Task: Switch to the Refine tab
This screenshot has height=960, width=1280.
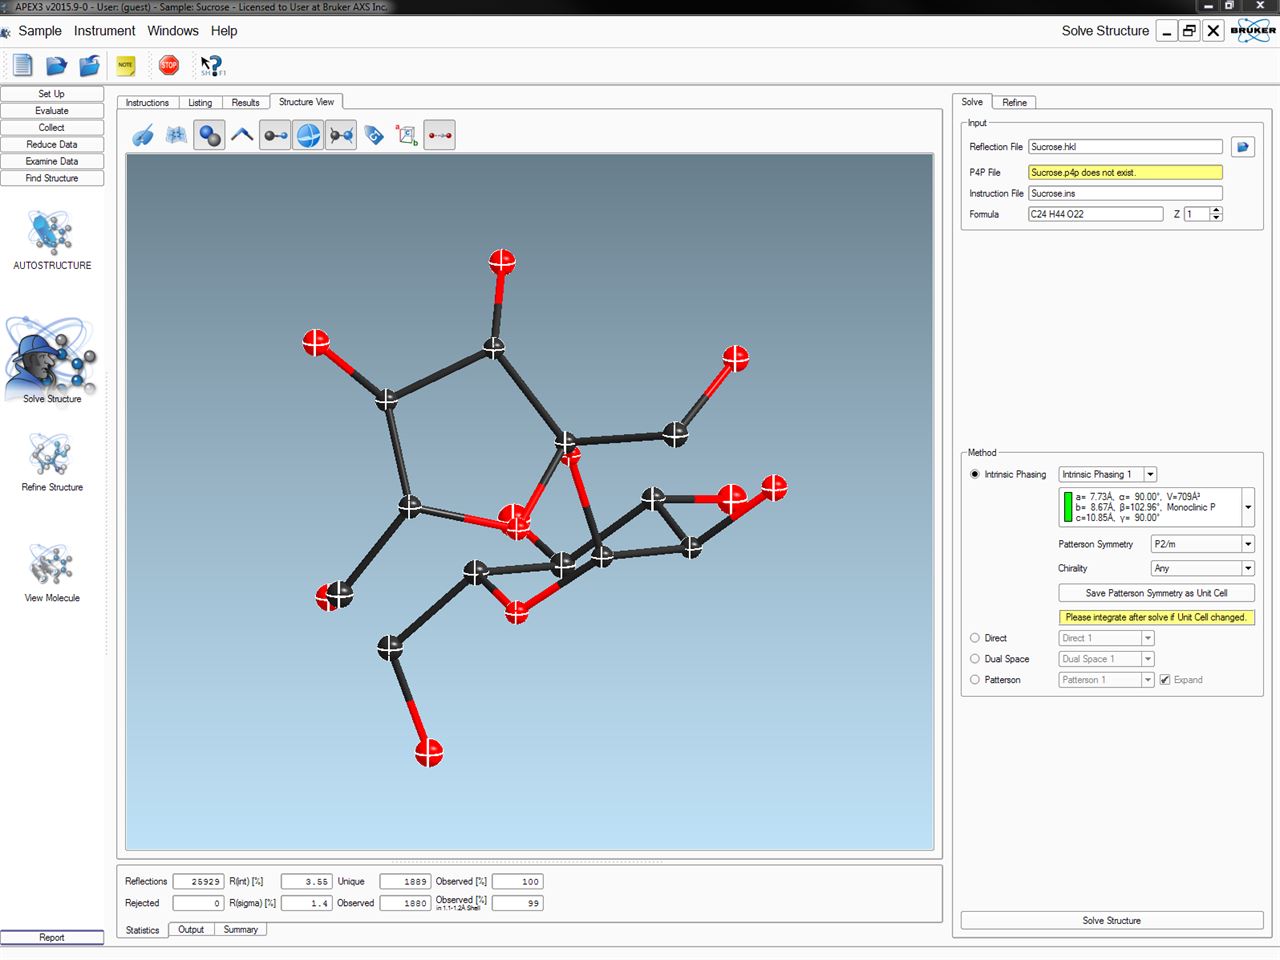Action: pos(1014,103)
